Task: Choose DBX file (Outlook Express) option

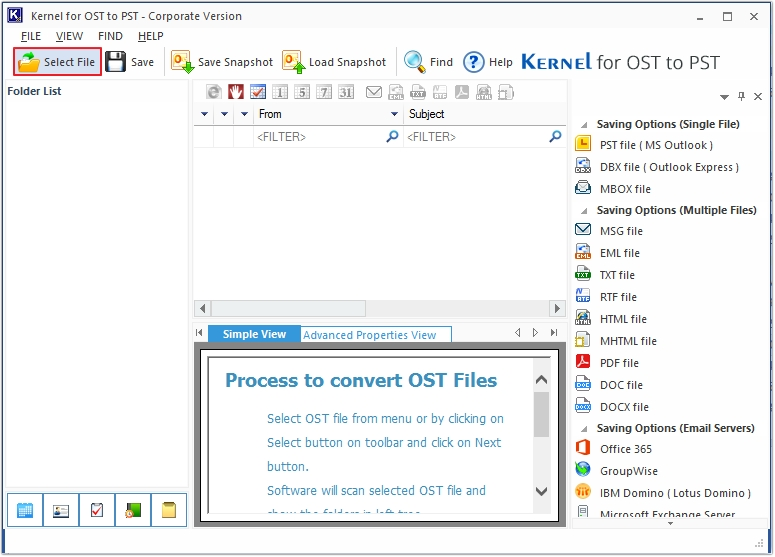Action: (657, 167)
